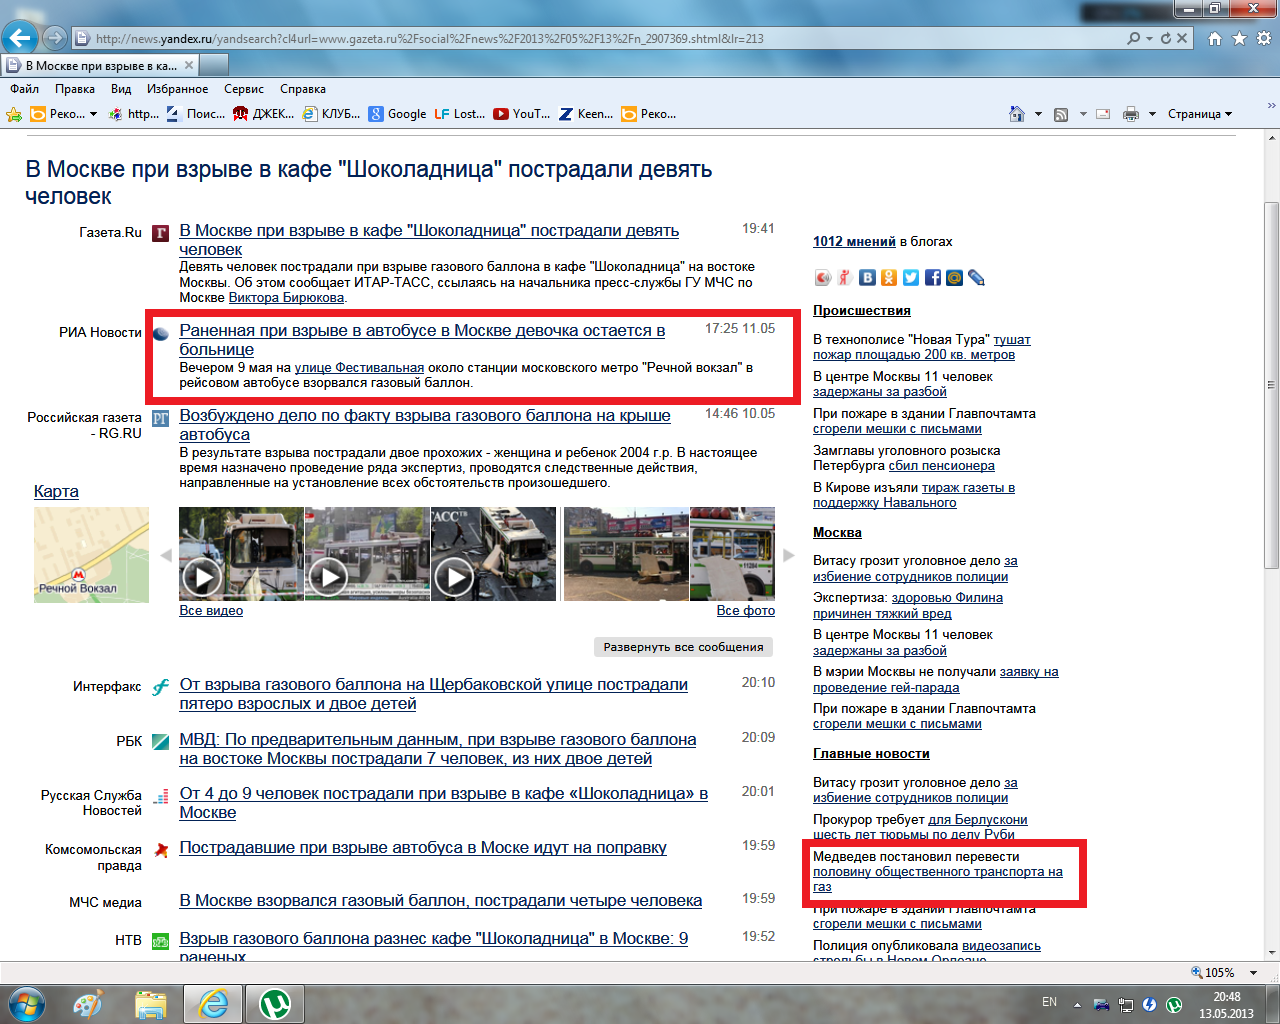Viewport: 1280px width, 1024px height.
Task: Open the Keen... bookmark in favorites bar
Action: pyautogui.click(x=585, y=114)
